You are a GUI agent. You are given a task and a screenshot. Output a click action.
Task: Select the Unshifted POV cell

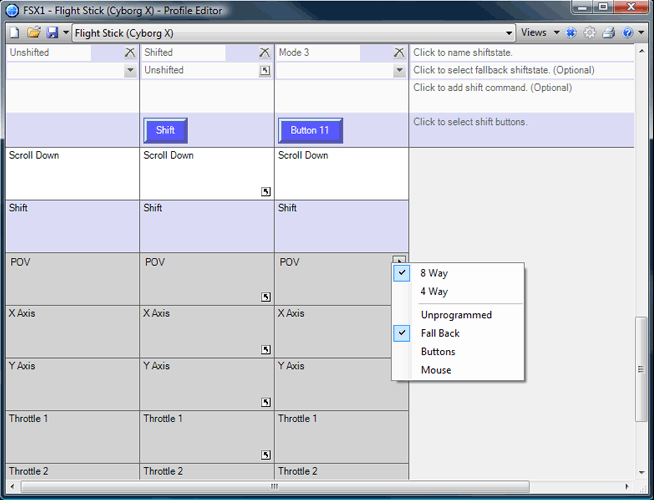(x=73, y=279)
